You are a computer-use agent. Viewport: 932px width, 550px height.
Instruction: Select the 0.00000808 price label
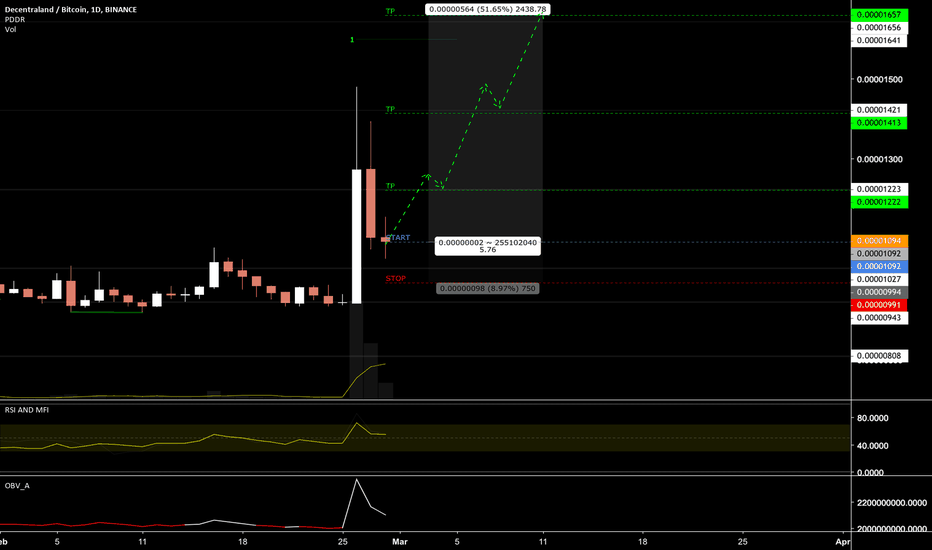[x=879, y=356]
